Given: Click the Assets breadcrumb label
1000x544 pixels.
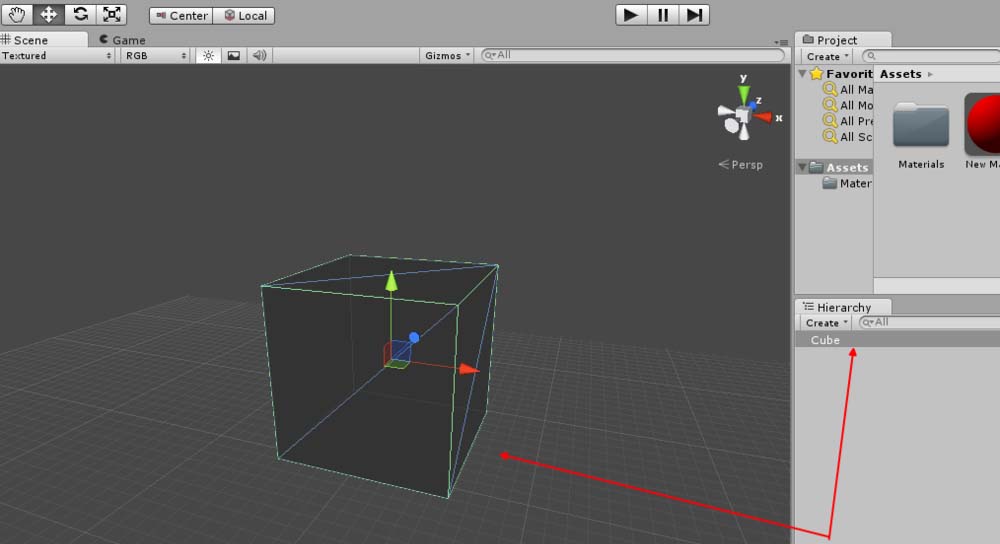Looking at the screenshot, I should click(901, 74).
